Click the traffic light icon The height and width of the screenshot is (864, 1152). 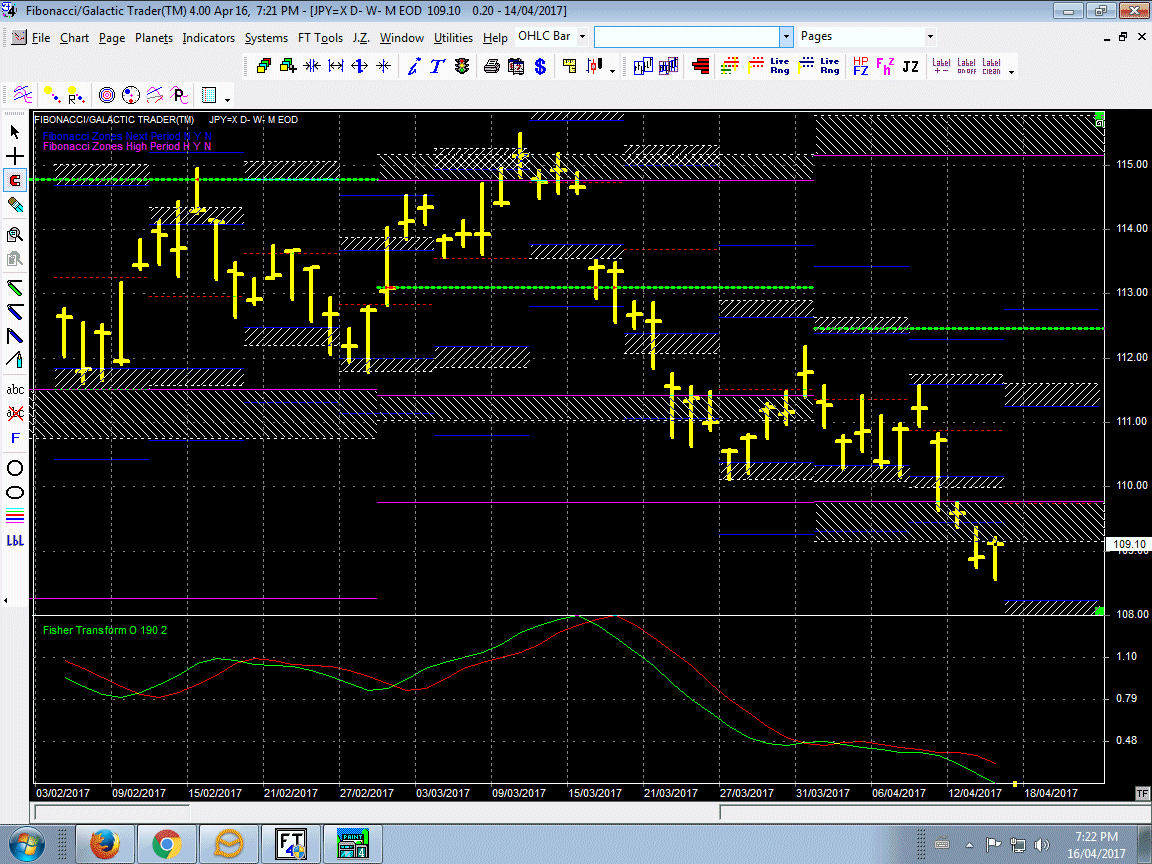coord(462,67)
